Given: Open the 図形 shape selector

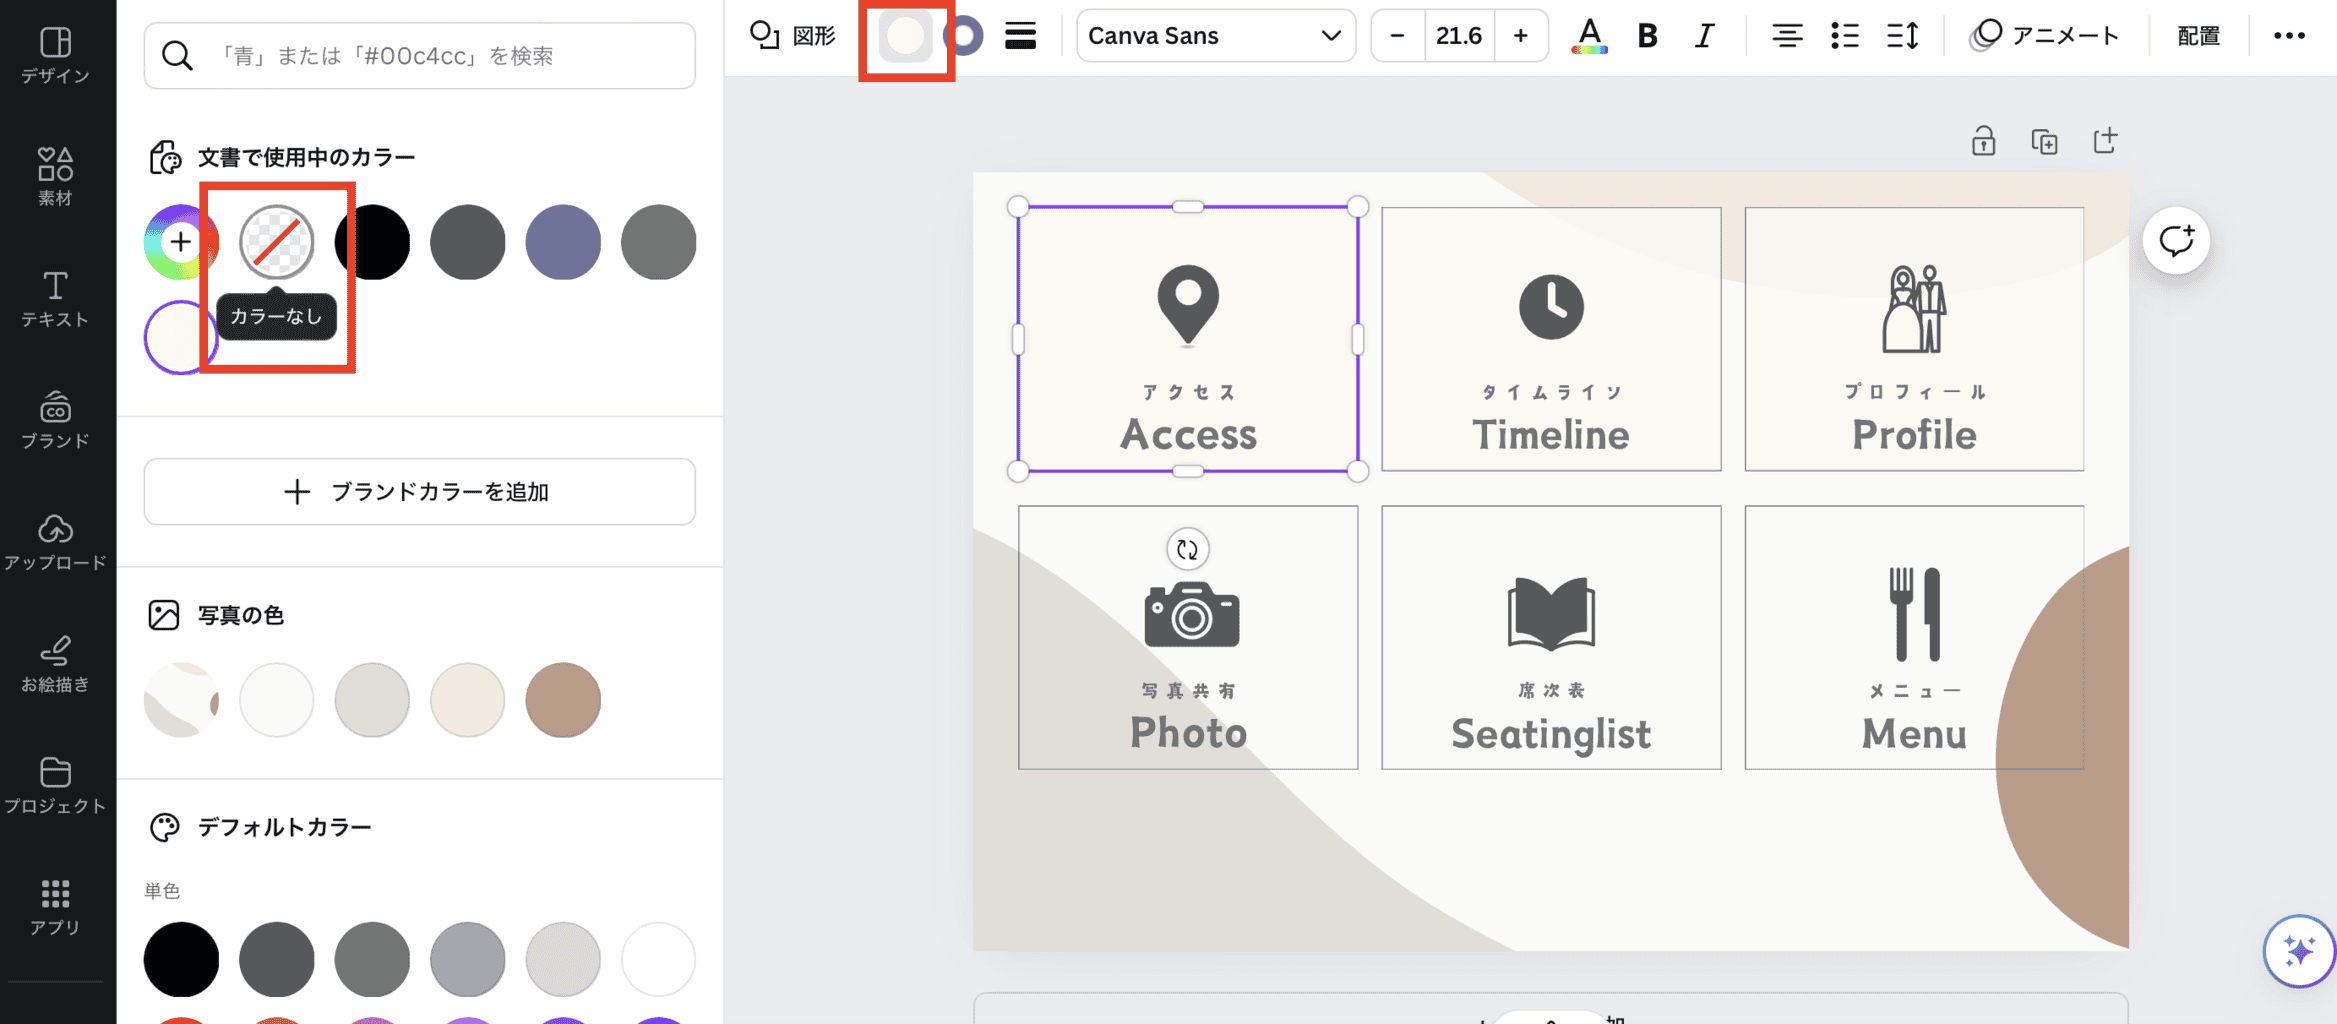Looking at the screenshot, I should point(793,36).
